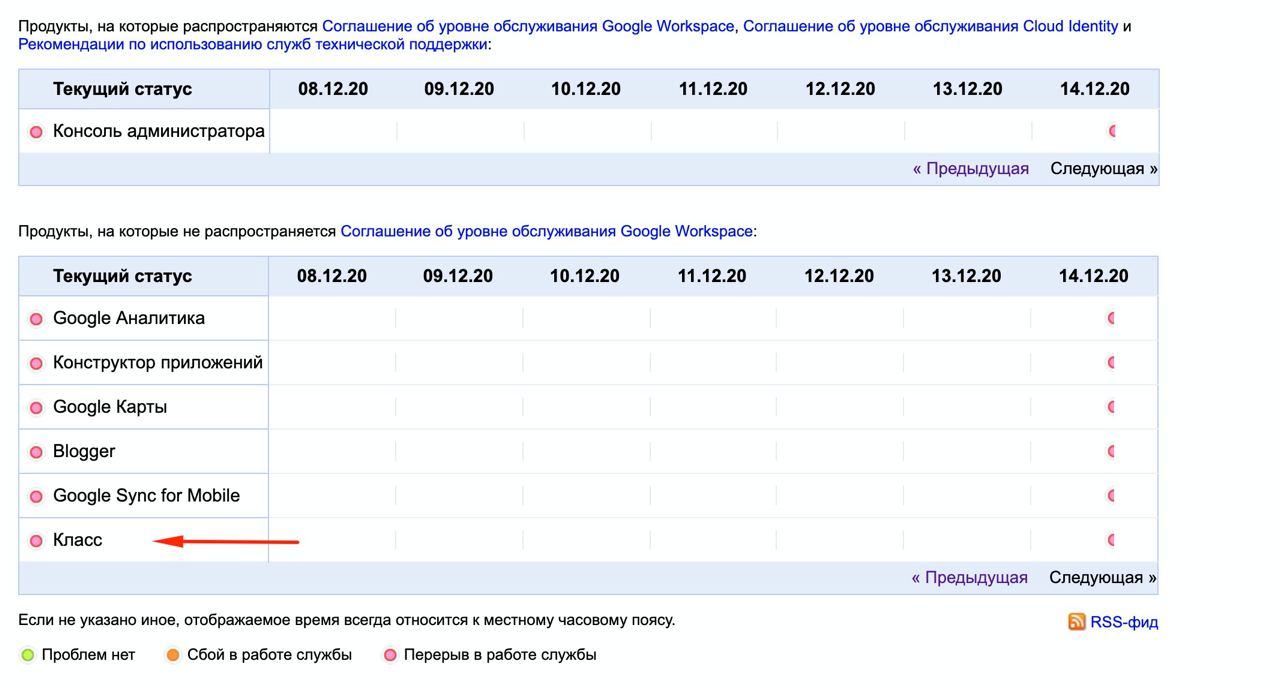Click the orange 'Сбой в работе службы' legend dot
This screenshot has width=1280, height=684.
tap(173, 656)
